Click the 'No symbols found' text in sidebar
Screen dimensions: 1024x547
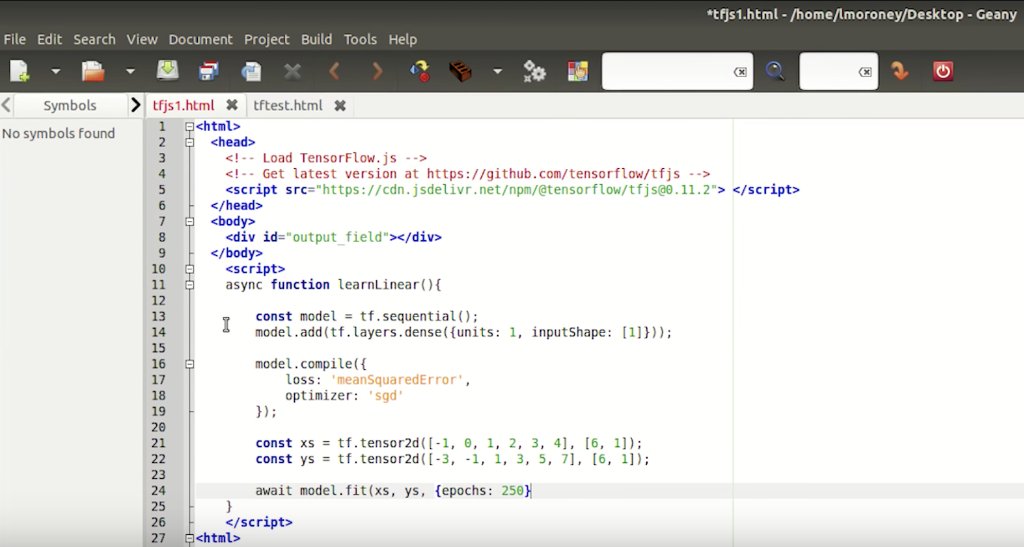pos(58,133)
